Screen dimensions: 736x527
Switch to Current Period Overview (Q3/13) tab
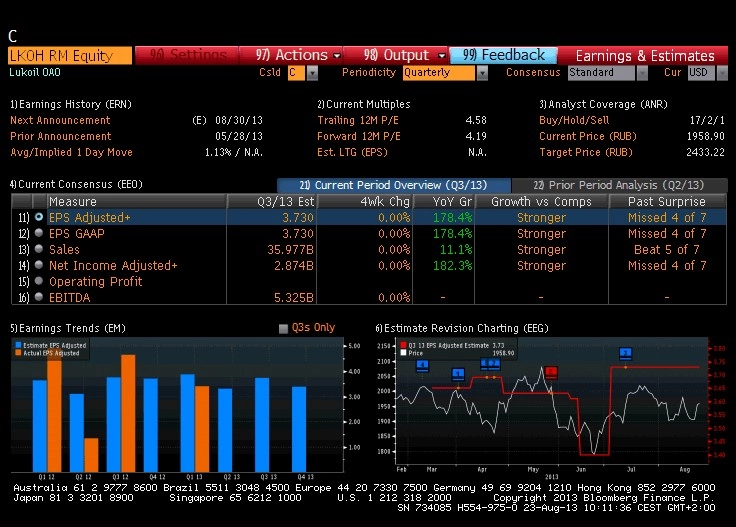(394, 185)
